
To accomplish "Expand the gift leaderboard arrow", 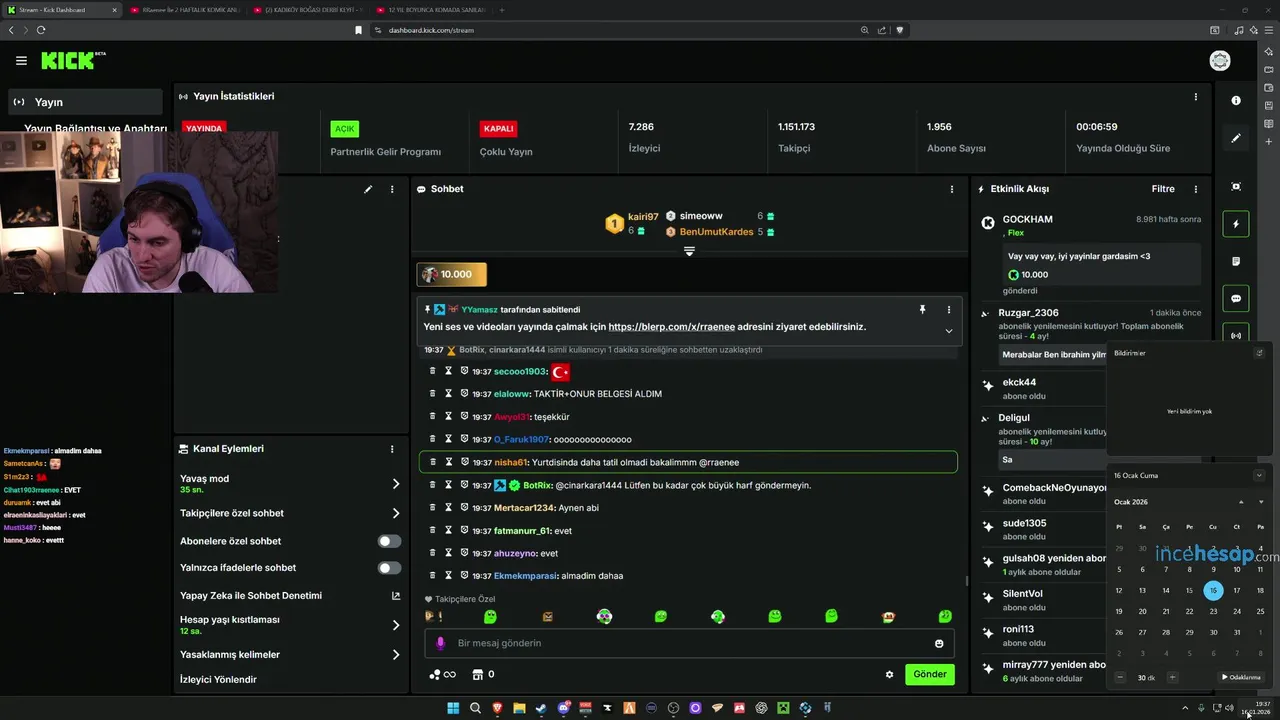I will (689, 251).
